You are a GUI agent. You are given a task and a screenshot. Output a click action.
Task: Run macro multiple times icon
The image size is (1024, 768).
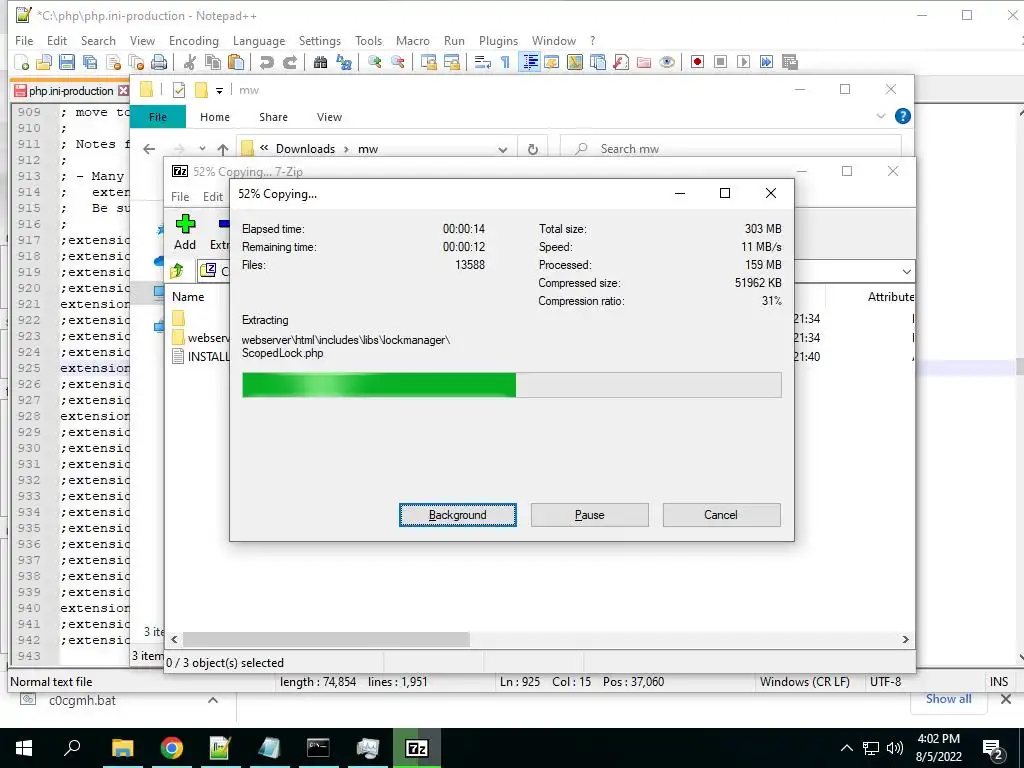[x=766, y=62]
